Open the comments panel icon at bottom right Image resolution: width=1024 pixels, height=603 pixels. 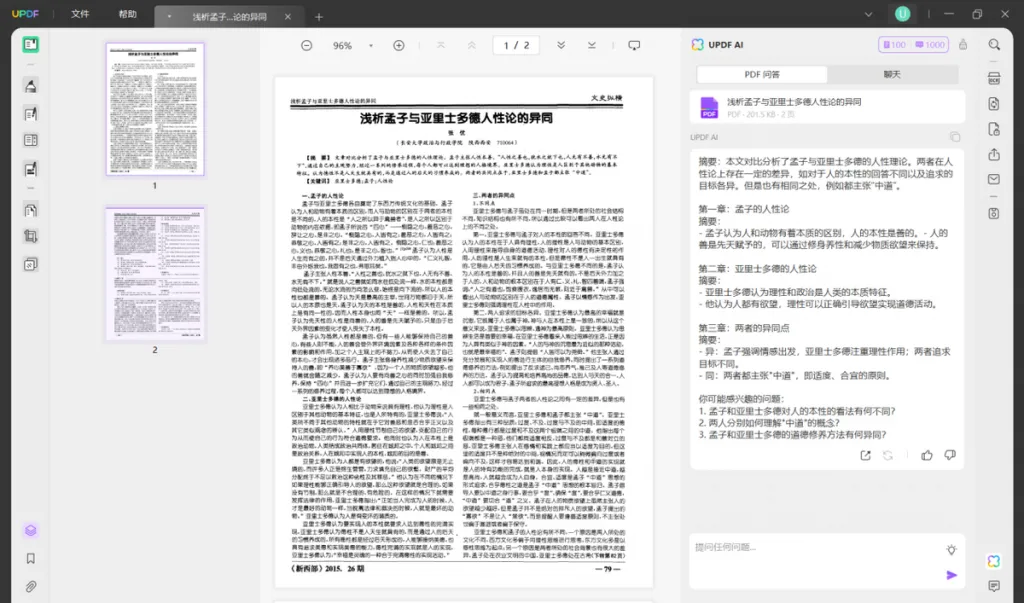pos(994,586)
